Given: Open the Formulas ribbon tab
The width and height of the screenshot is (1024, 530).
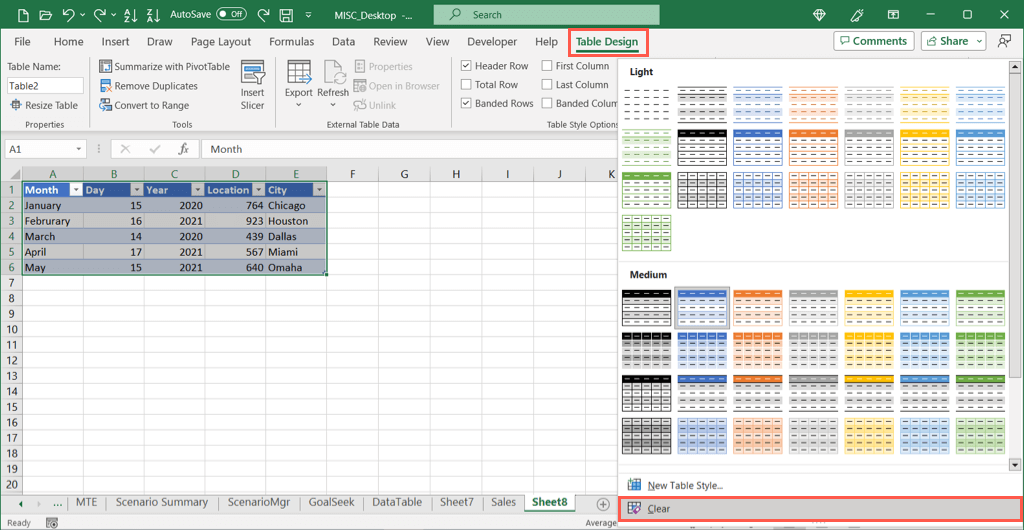Looking at the screenshot, I should 291,42.
